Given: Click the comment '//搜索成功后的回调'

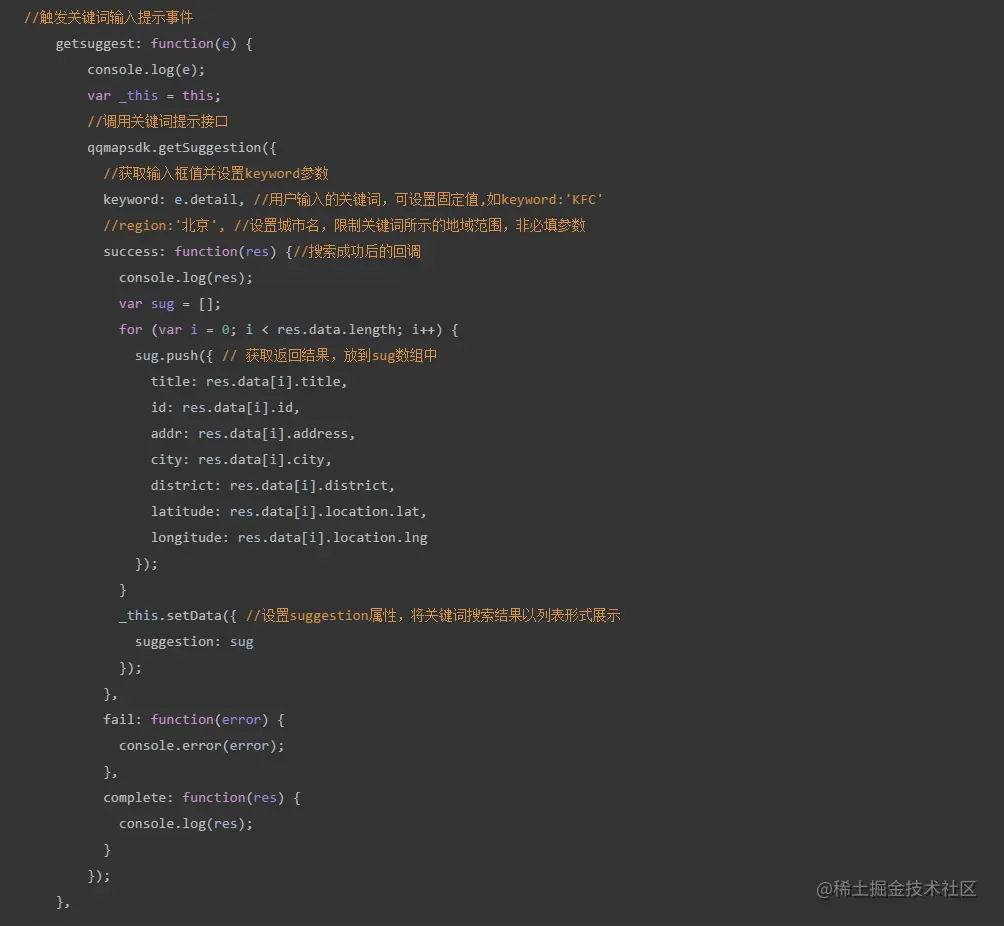Looking at the screenshot, I should click(357, 252).
